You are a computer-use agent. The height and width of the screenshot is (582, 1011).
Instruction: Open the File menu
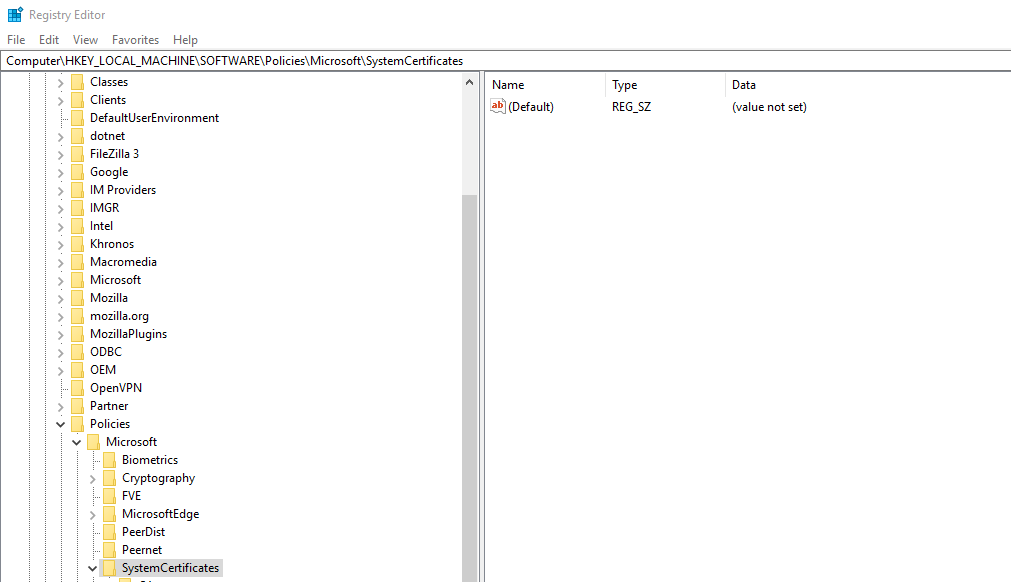point(16,40)
